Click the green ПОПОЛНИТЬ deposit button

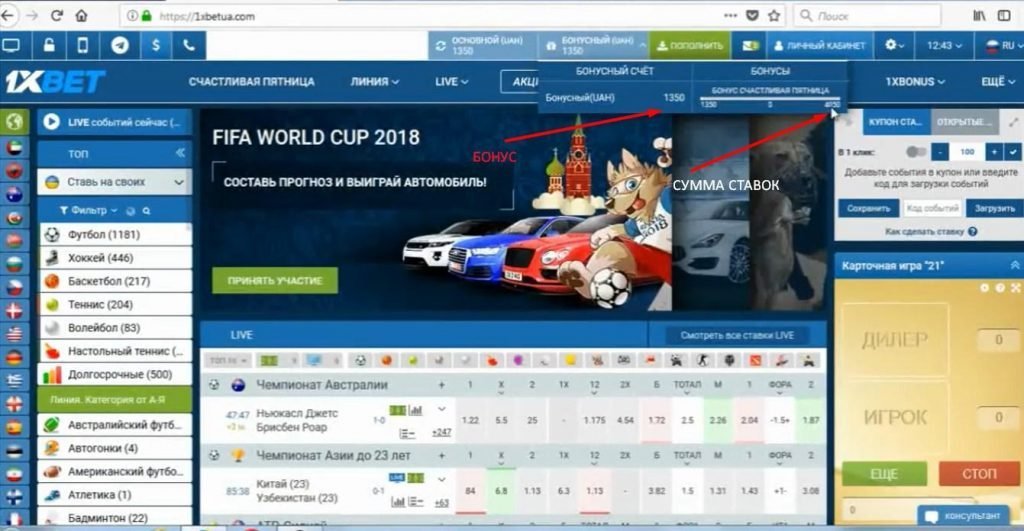point(690,46)
